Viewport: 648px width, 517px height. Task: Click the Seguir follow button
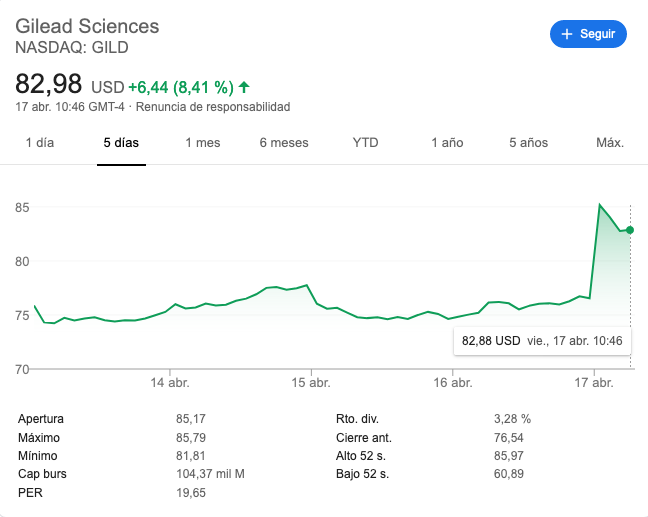pos(588,34)
